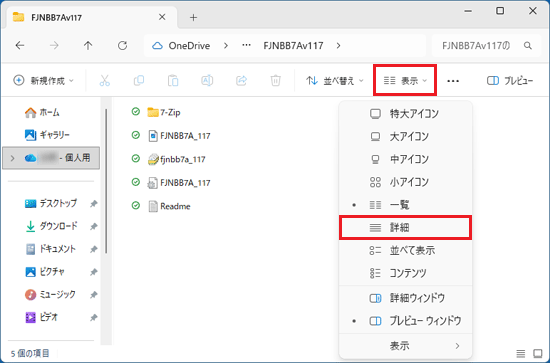Expand chevron after OneDrive in address bar
This screenshot has height=363, width=550.
(226, 46)
